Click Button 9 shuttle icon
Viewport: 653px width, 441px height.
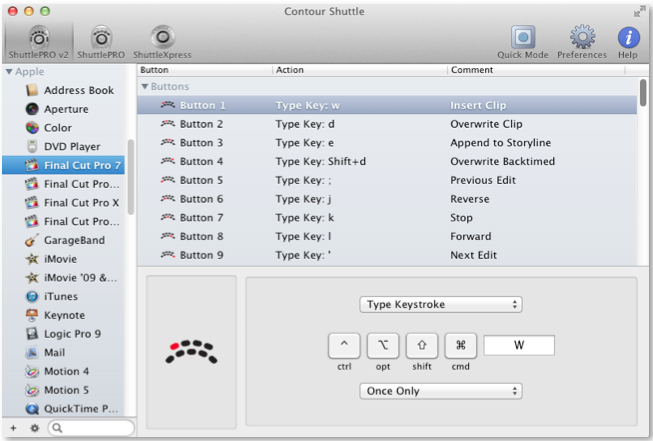tap(168, 254)
